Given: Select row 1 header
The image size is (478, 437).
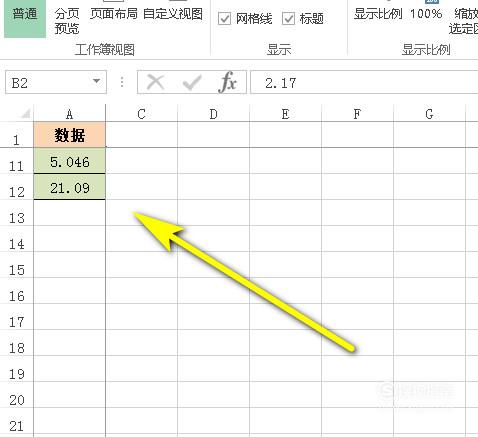Looking at the screenshot, I should pyautogui.click(x=16, y=135).
